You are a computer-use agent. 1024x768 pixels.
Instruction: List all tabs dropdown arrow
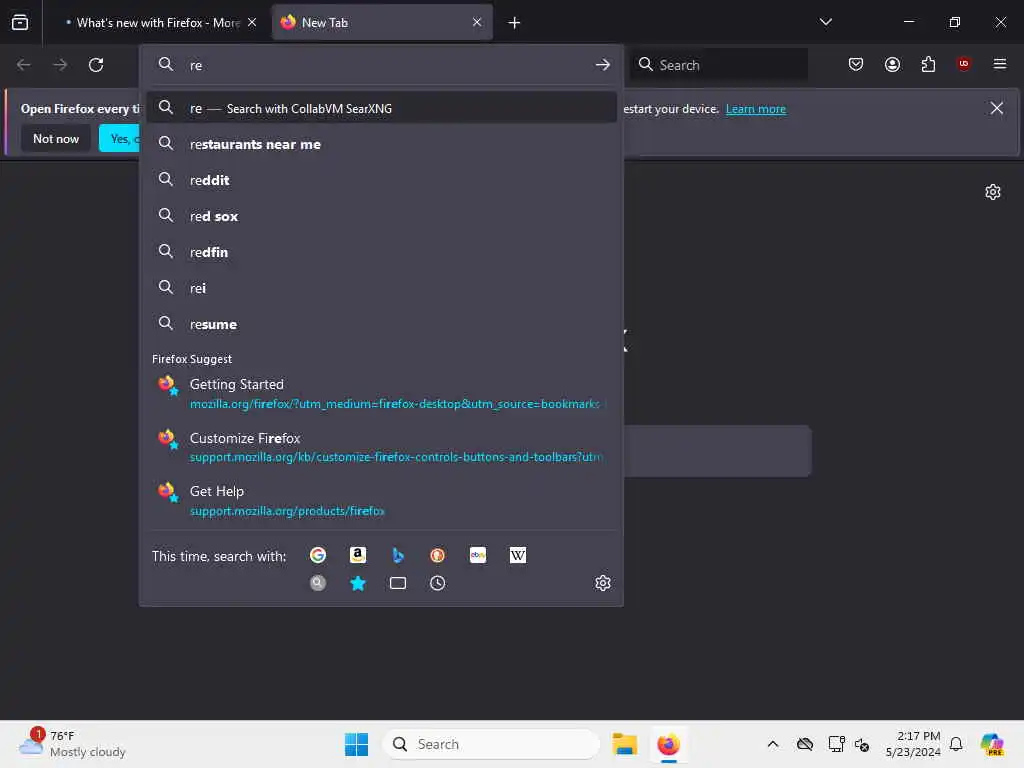(x=825, y=22)
